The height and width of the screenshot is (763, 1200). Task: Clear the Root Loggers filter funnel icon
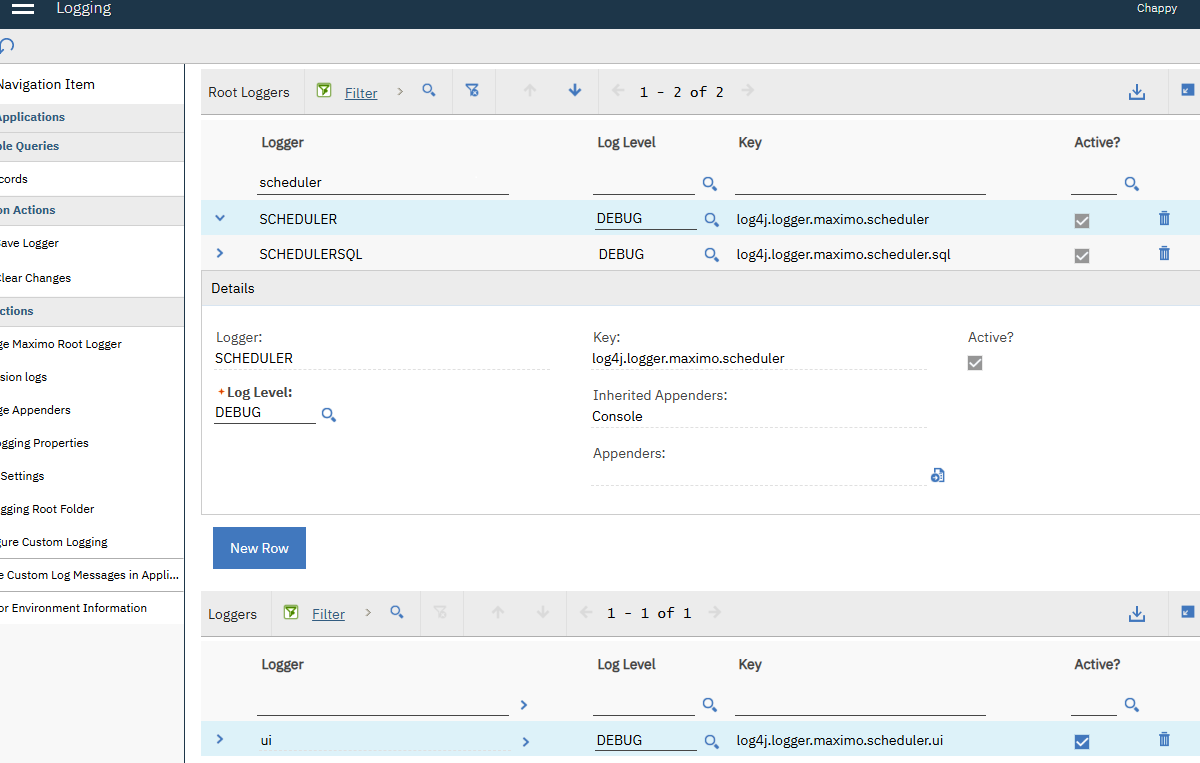click(x=473, y=90)
